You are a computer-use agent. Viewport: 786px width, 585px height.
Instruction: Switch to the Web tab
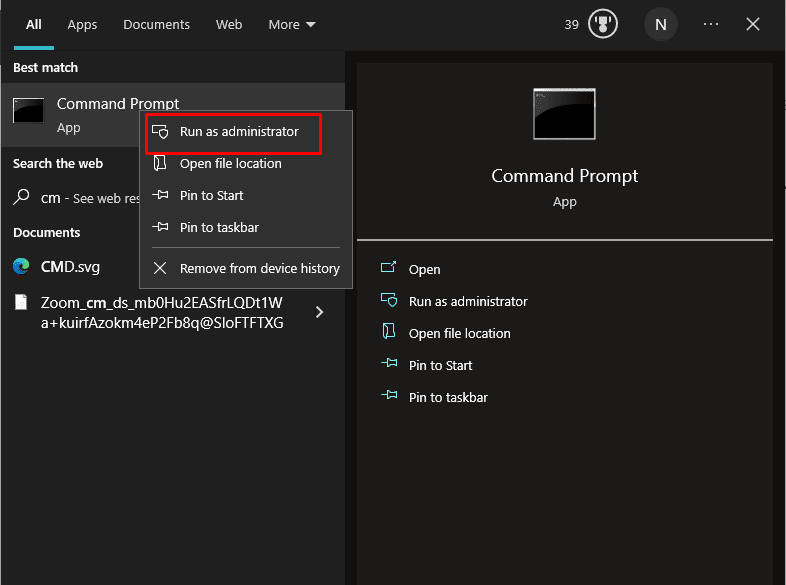coord(229,25)
